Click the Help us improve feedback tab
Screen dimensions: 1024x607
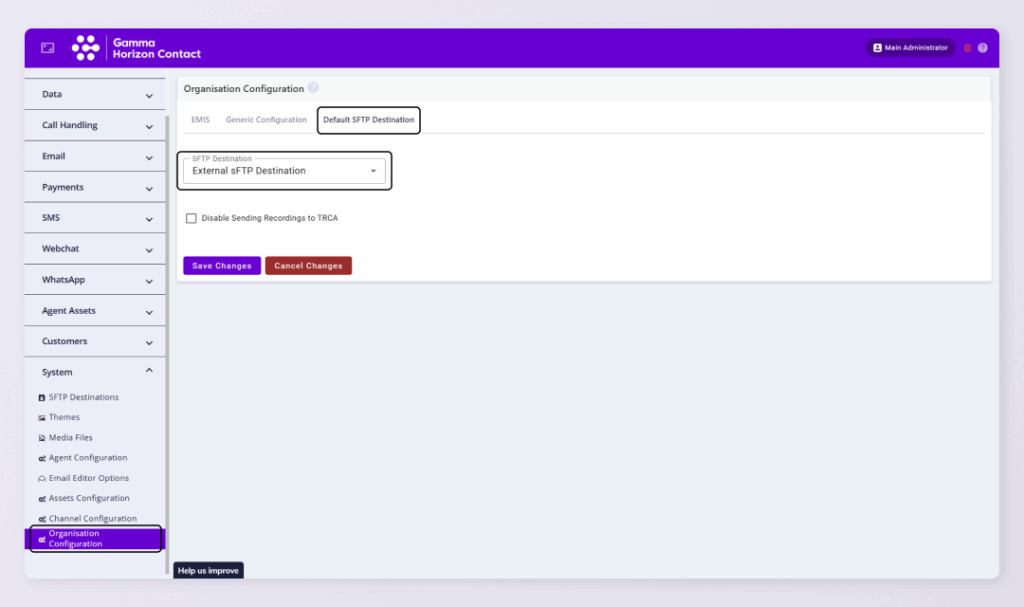tap(208, 571)
